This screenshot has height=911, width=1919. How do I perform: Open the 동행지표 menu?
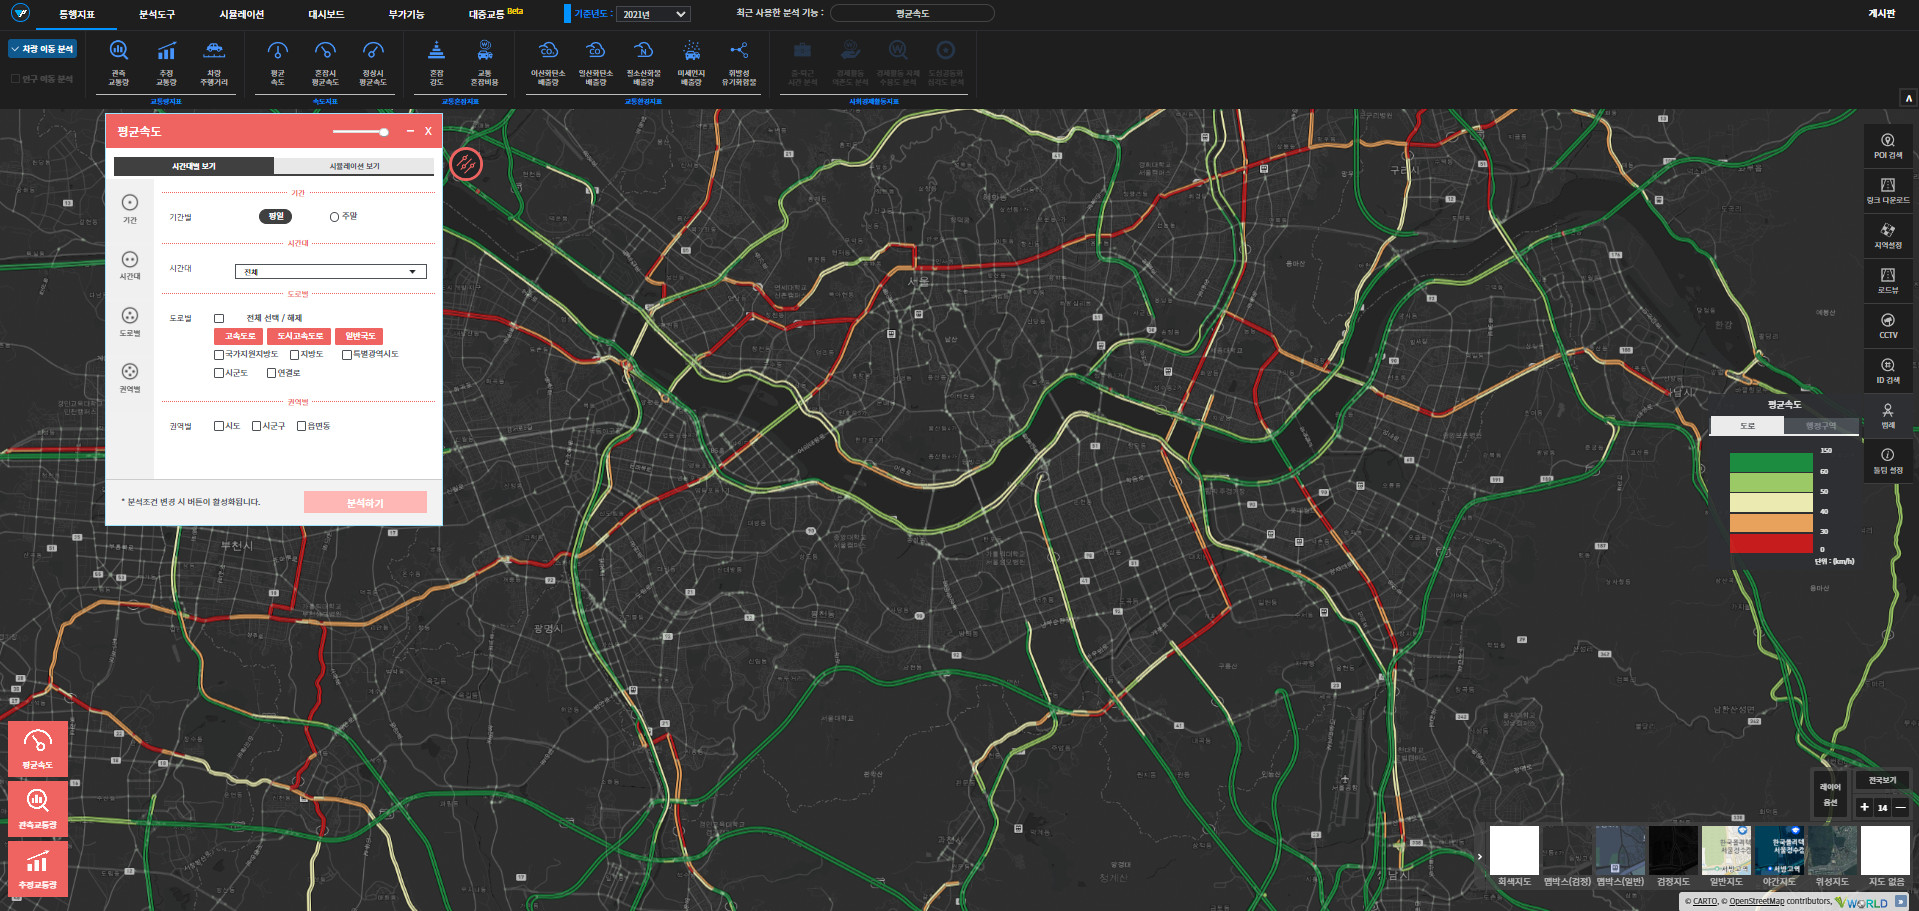point(76,14)
